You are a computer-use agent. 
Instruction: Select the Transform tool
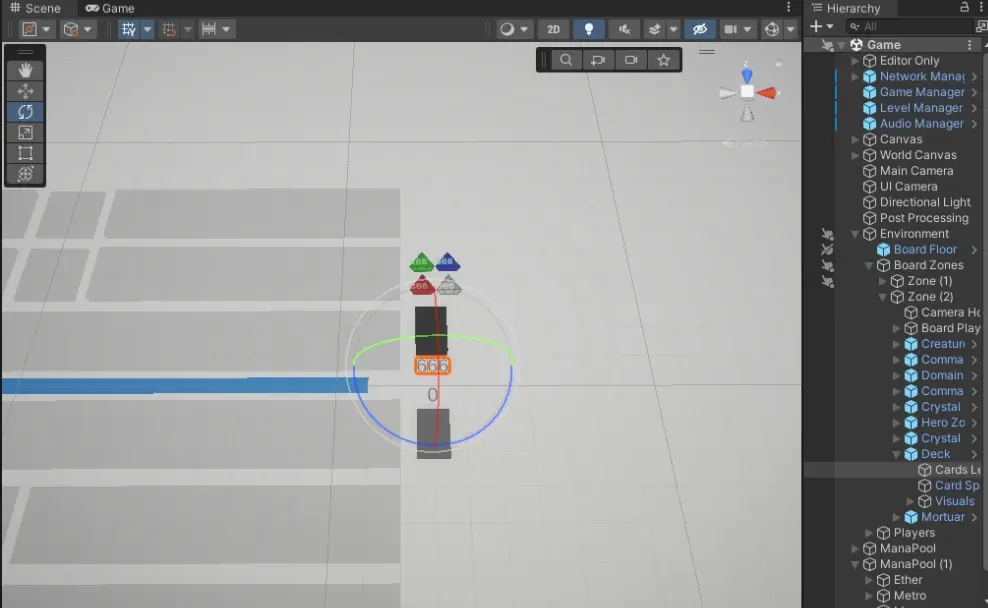(25, 174)
